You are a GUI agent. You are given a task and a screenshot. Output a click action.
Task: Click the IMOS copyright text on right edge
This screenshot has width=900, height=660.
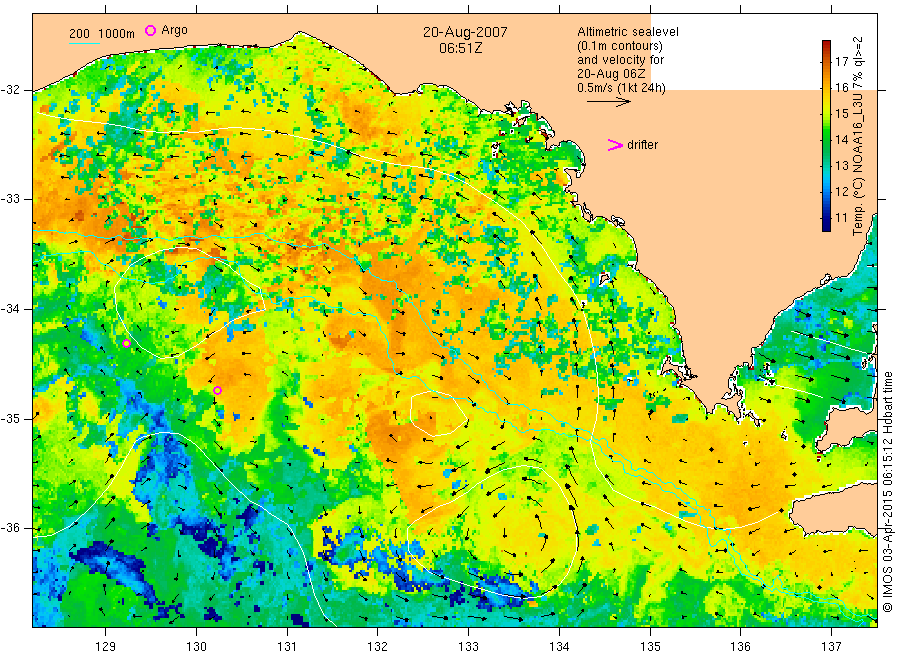pyautogui.click(x=887, y=491)
